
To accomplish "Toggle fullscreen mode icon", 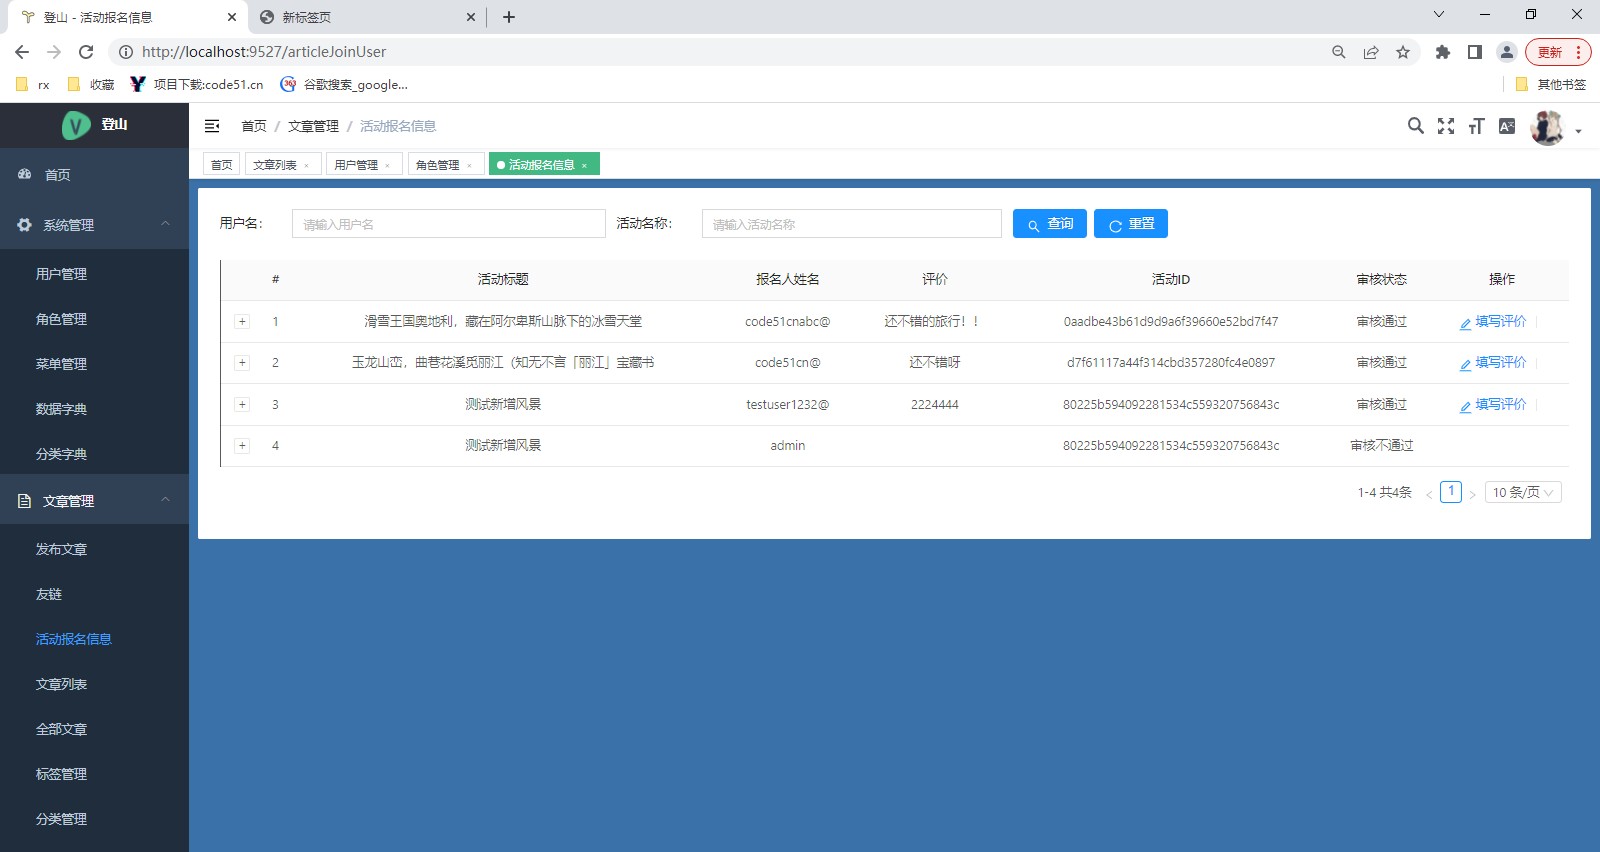I will click(x=1446, y=126).
